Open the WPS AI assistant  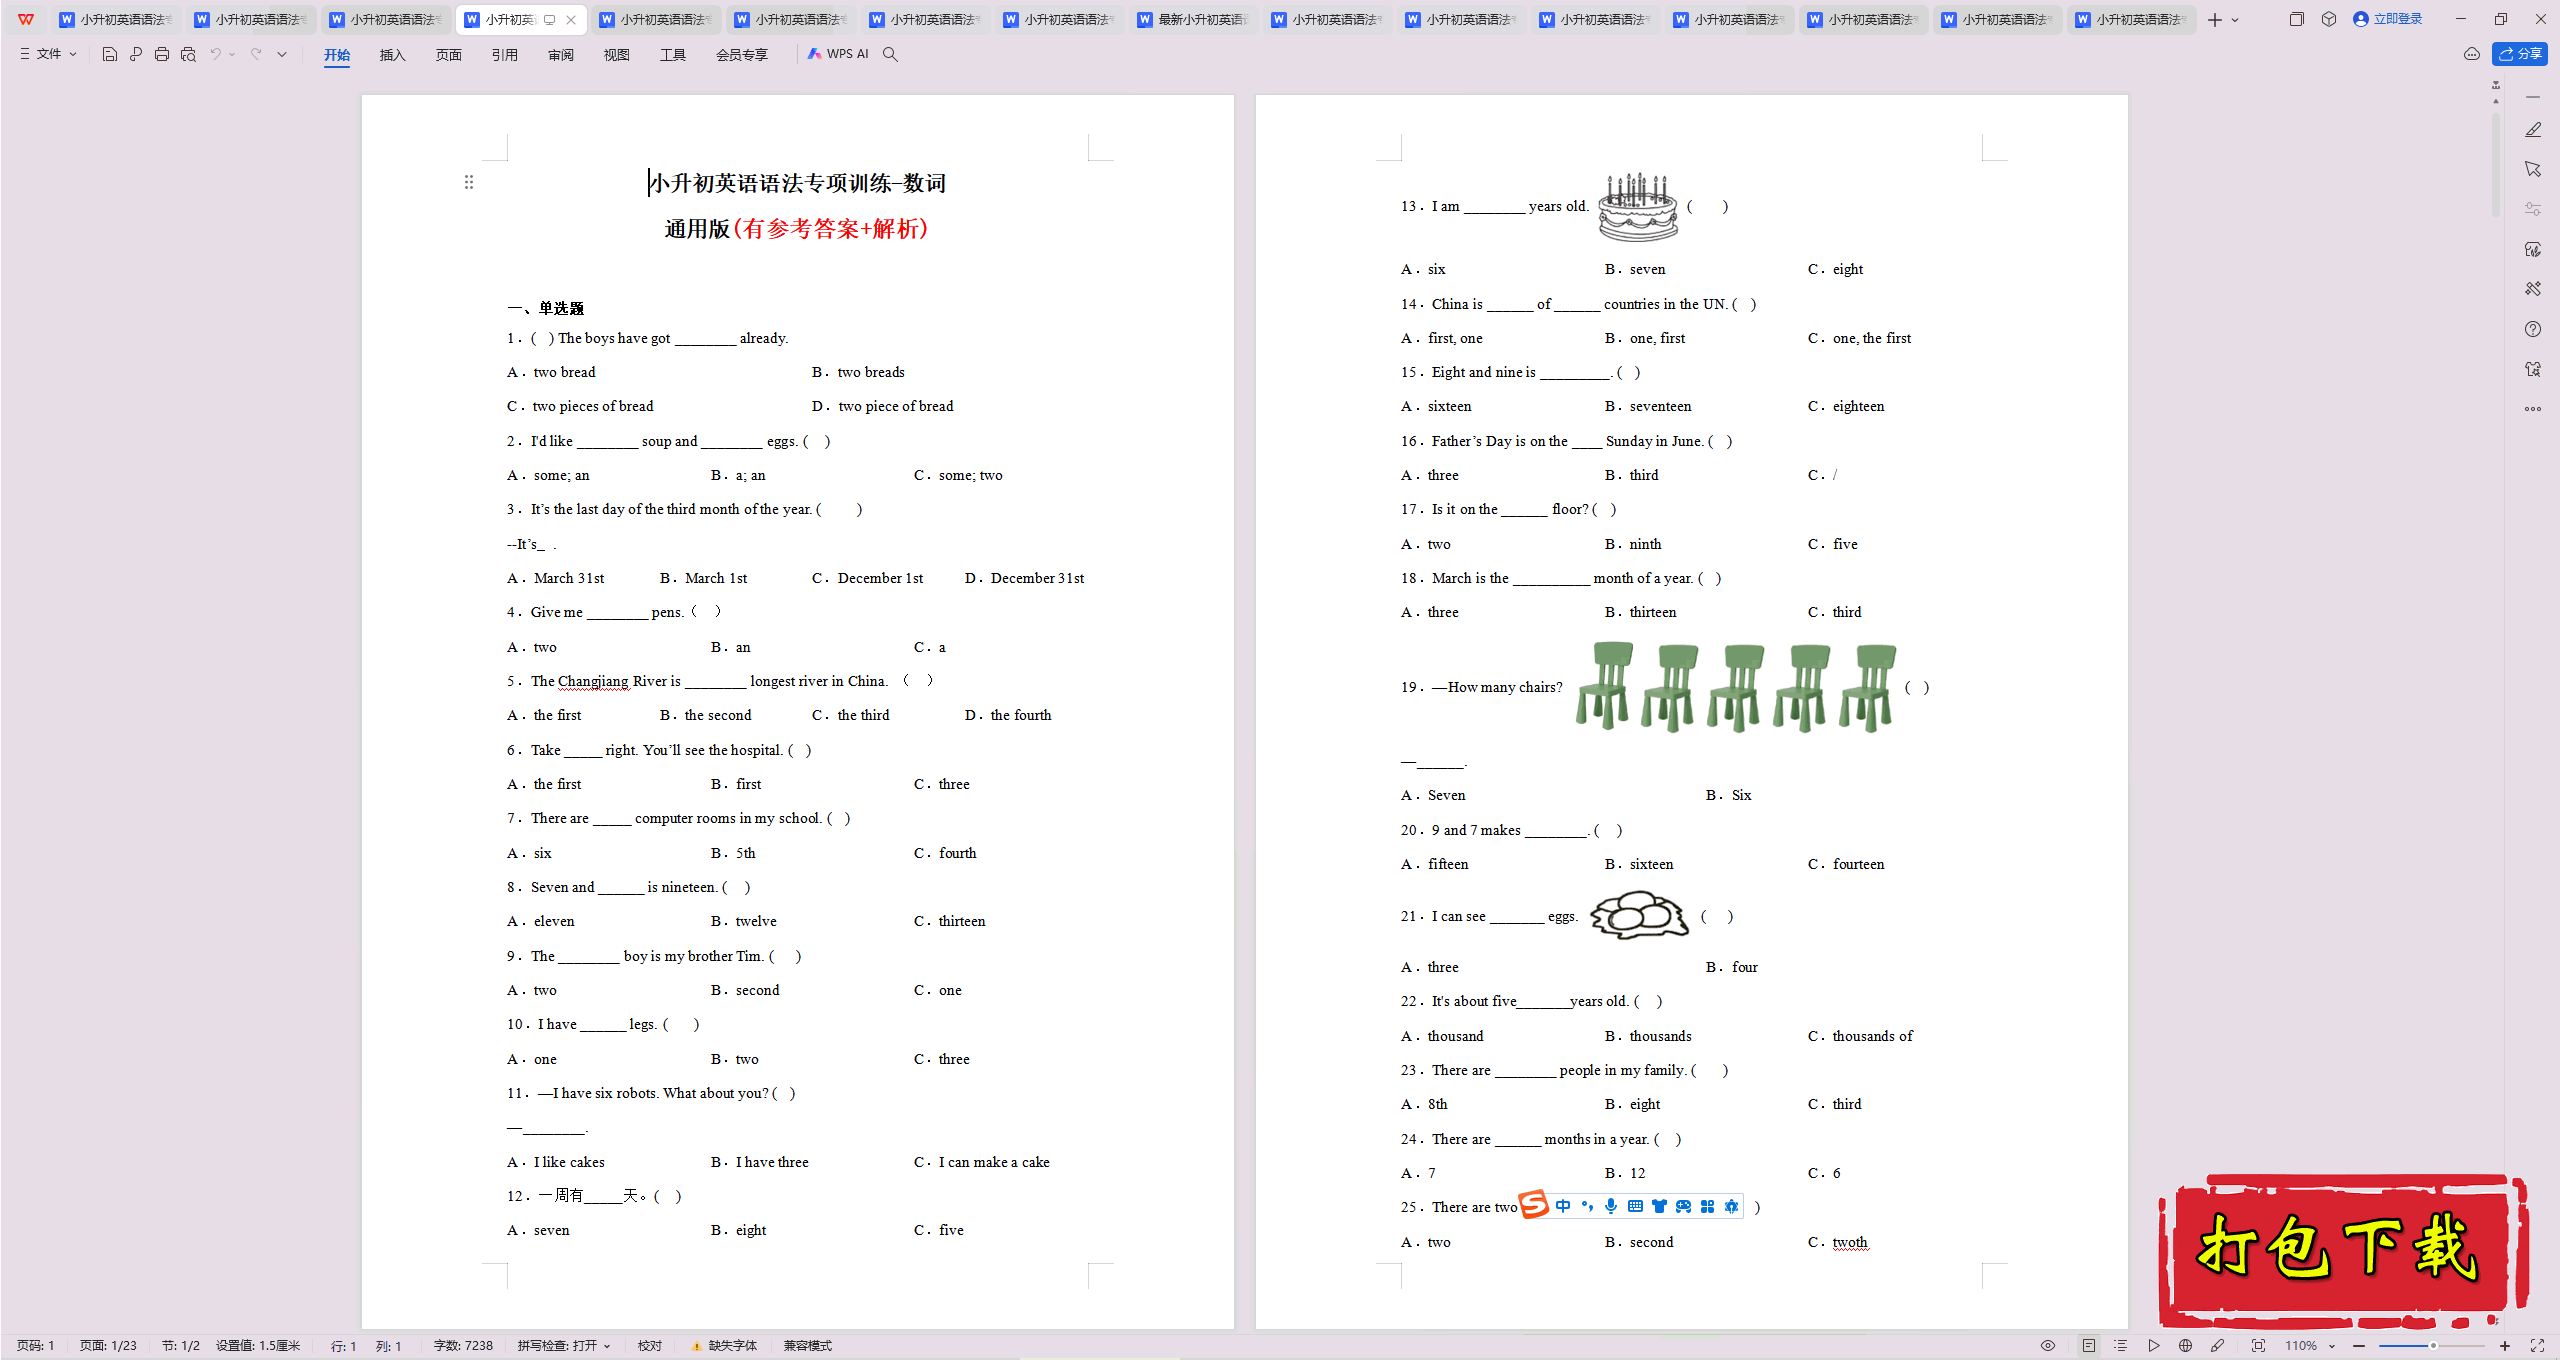(838, 54)
